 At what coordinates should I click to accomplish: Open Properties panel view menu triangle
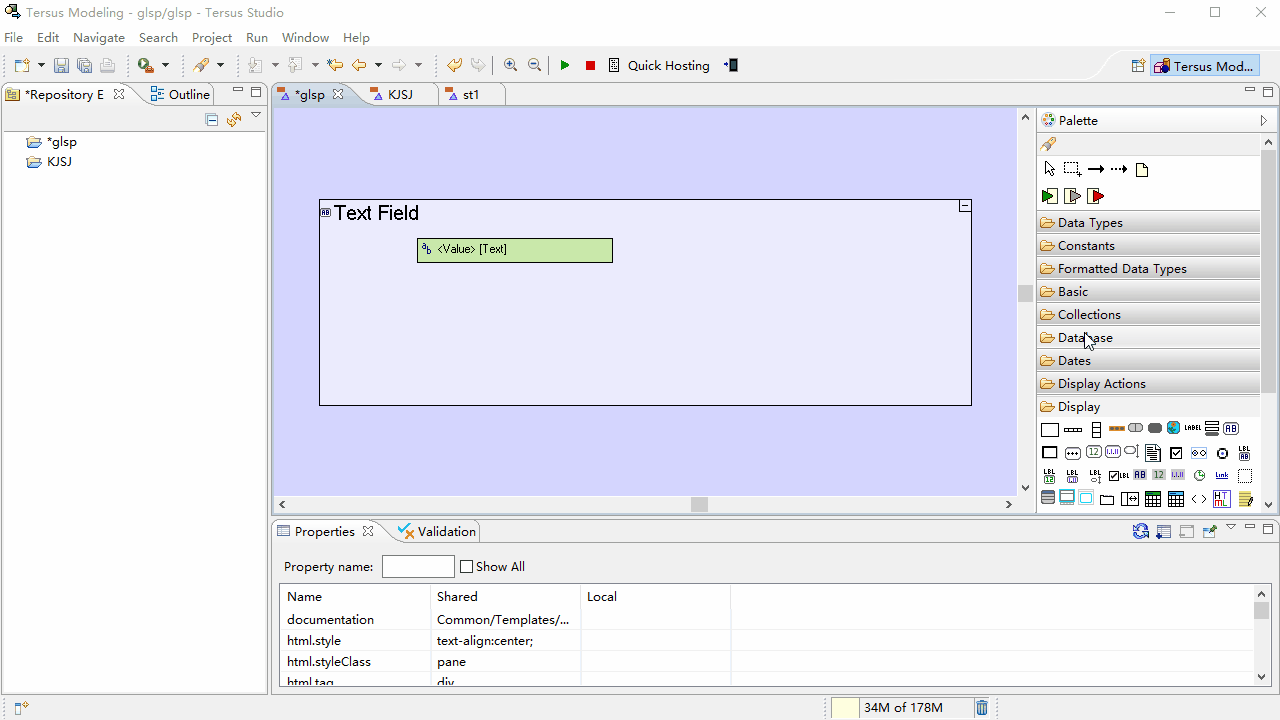coord(1231,527)
